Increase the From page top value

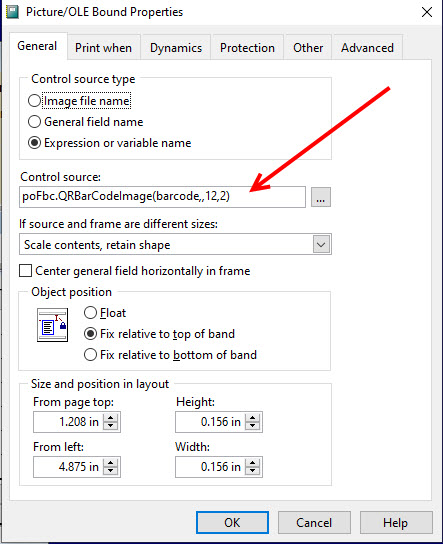coord(111,417)
